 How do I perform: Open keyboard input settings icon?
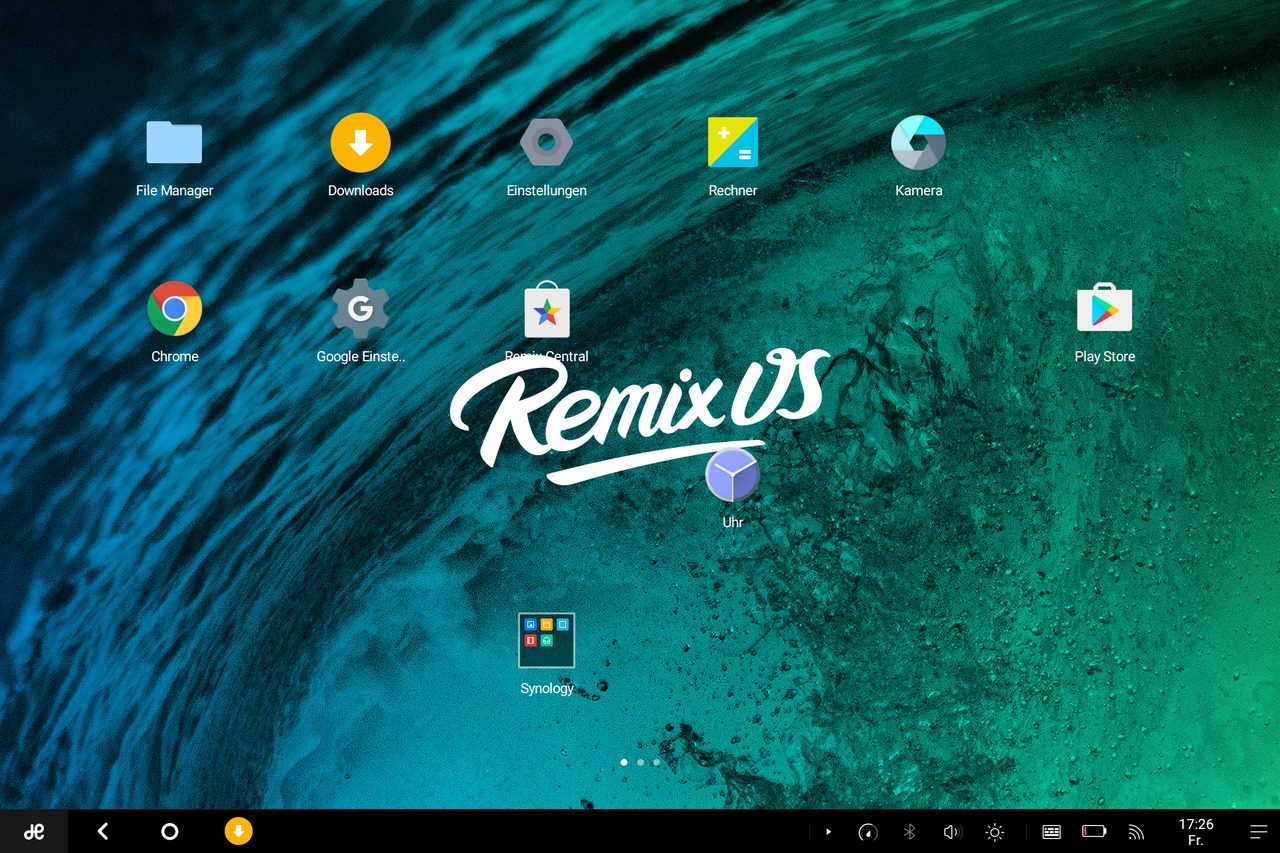pyautogui.click(x=1051, y=831)
